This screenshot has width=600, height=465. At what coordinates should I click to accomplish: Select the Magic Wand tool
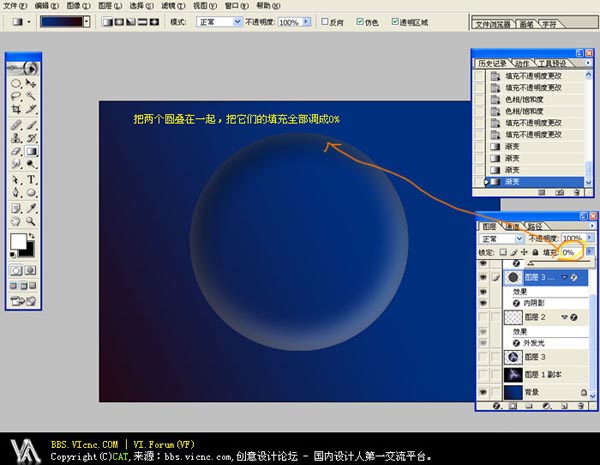click(31, 96)
